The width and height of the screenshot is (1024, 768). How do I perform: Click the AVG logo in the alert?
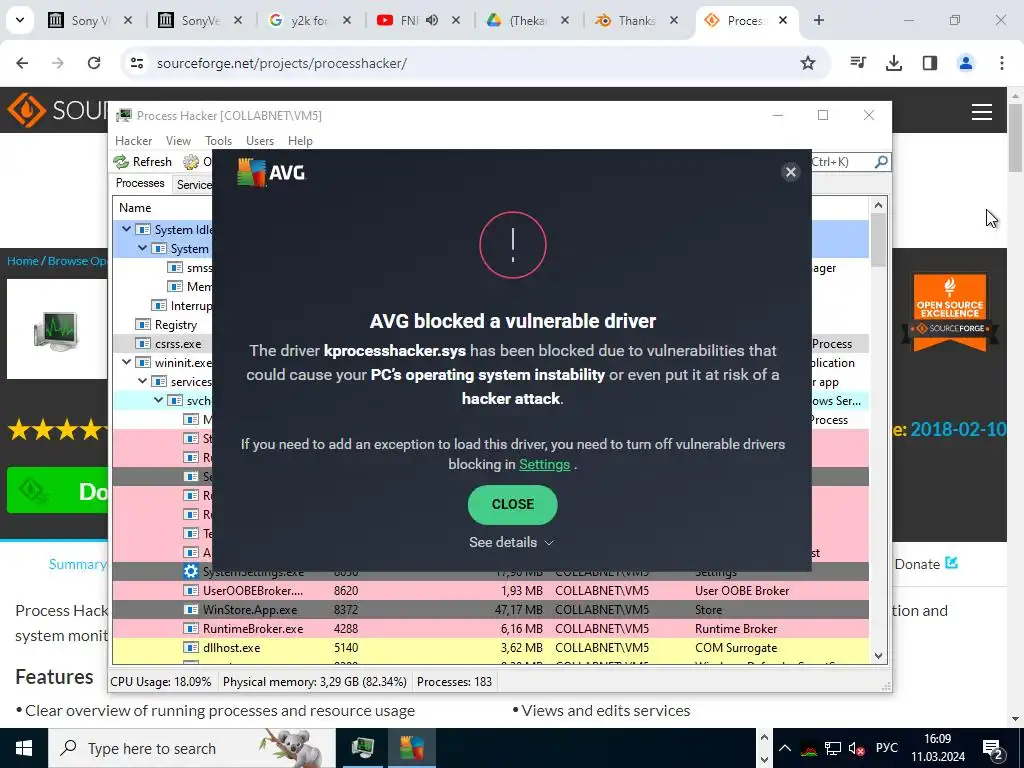pos(270,172)
